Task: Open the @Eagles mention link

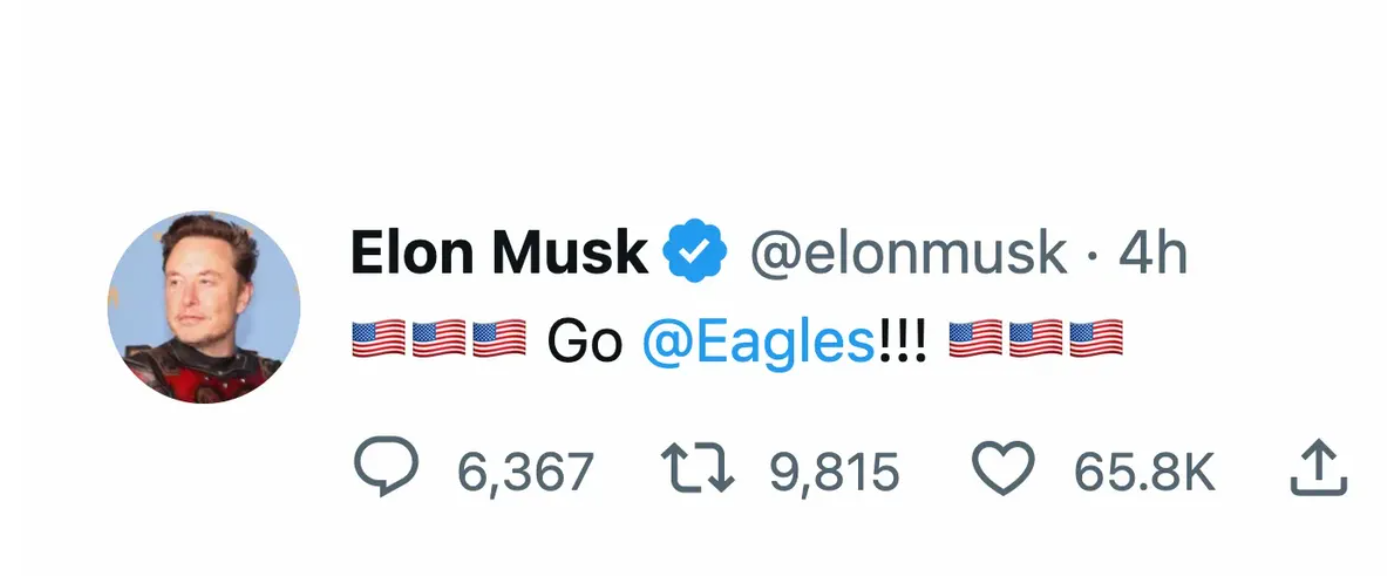Action: [x=759, y=342]
